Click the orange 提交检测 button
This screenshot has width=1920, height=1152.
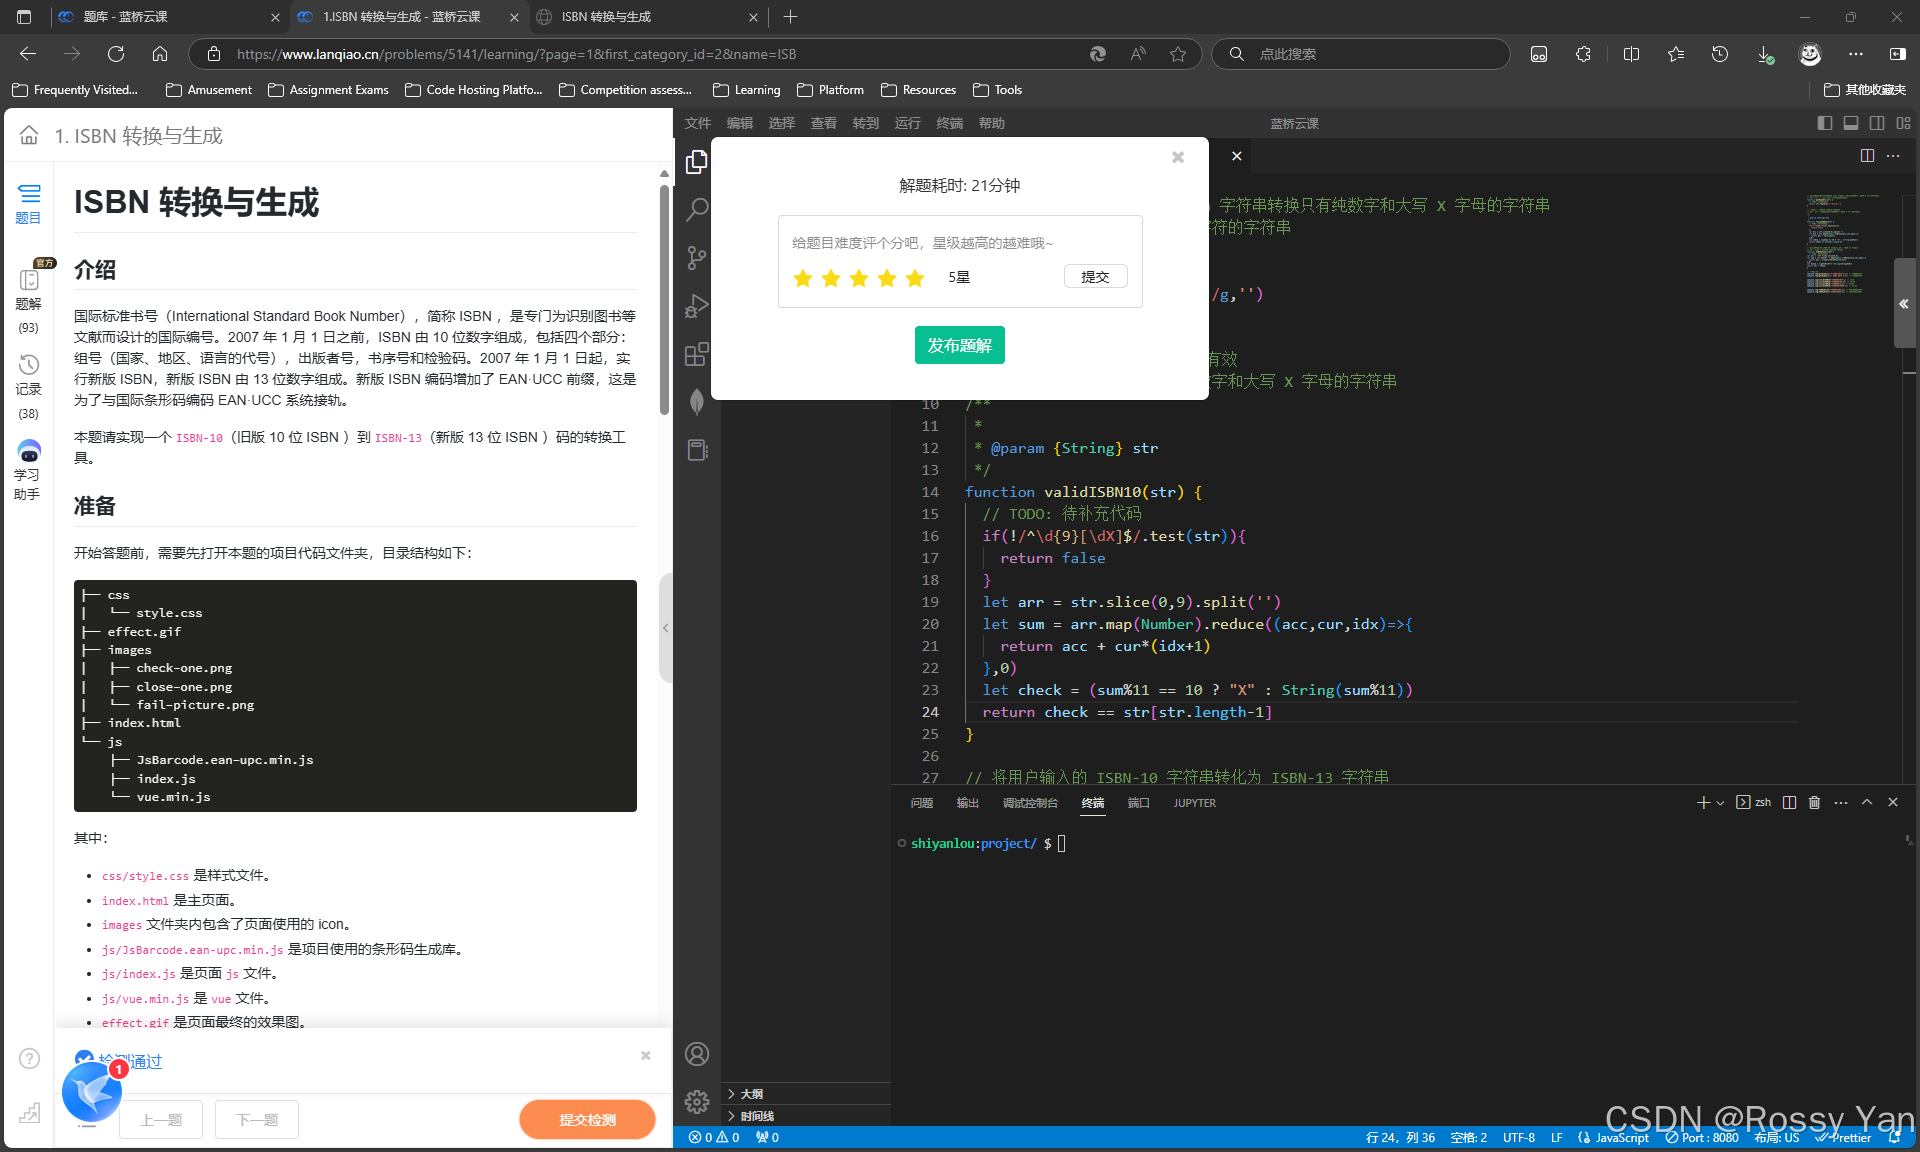587,1119
